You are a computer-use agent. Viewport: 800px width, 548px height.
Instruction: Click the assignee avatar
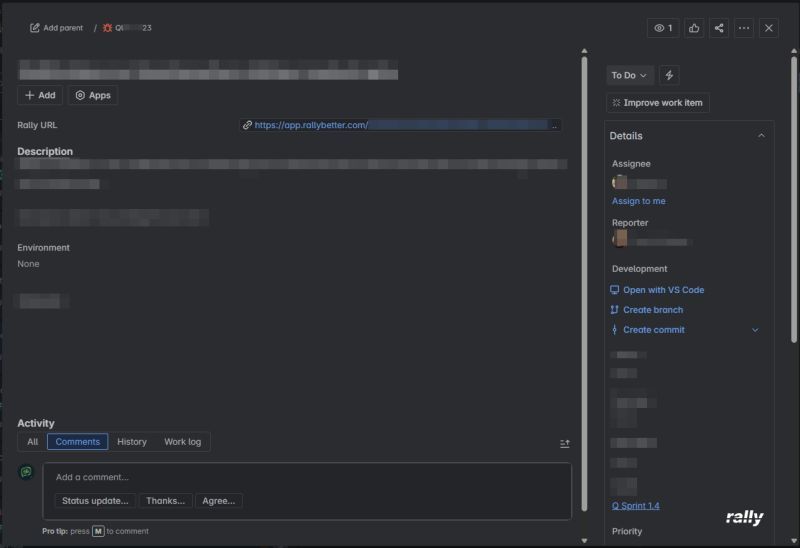click(620, 183)
